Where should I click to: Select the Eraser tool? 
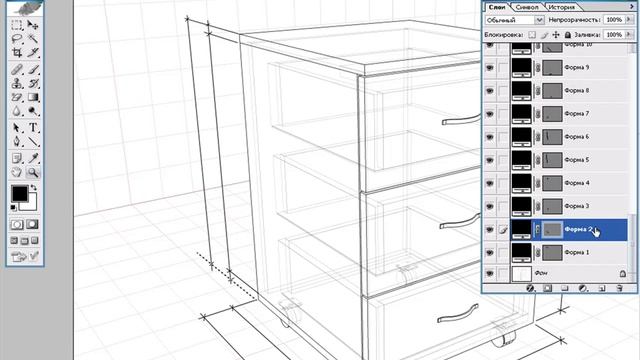point(17,97)
